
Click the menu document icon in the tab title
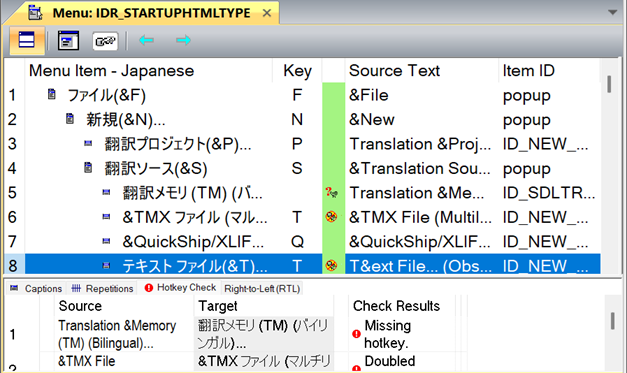pyautogui.click(x=35, y=12)
